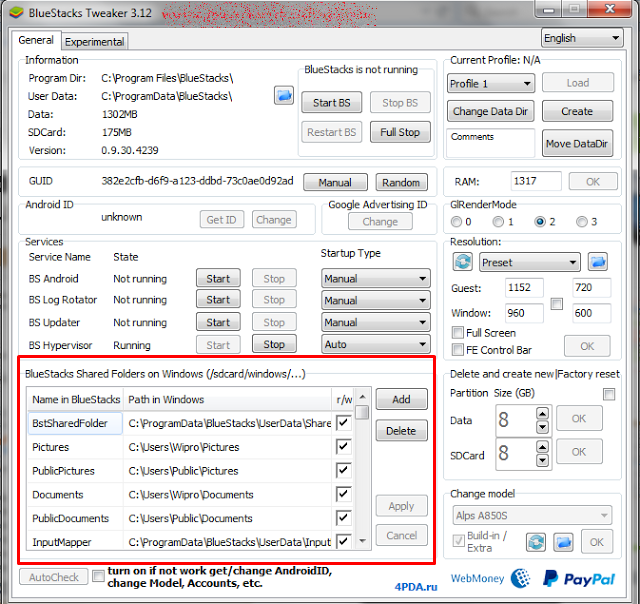Open the 4PDA.ru link
Viewport: 640px width, 604px height.
[x=416, y=586]
